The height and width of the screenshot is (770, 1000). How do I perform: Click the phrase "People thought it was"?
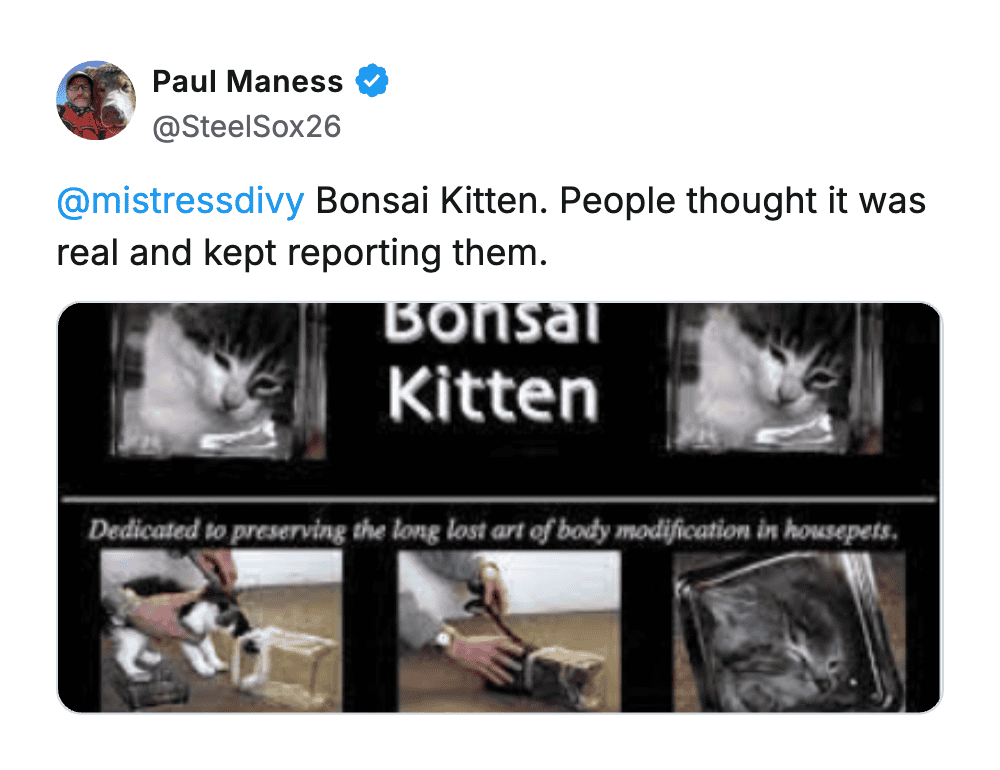tap(742, 201)
